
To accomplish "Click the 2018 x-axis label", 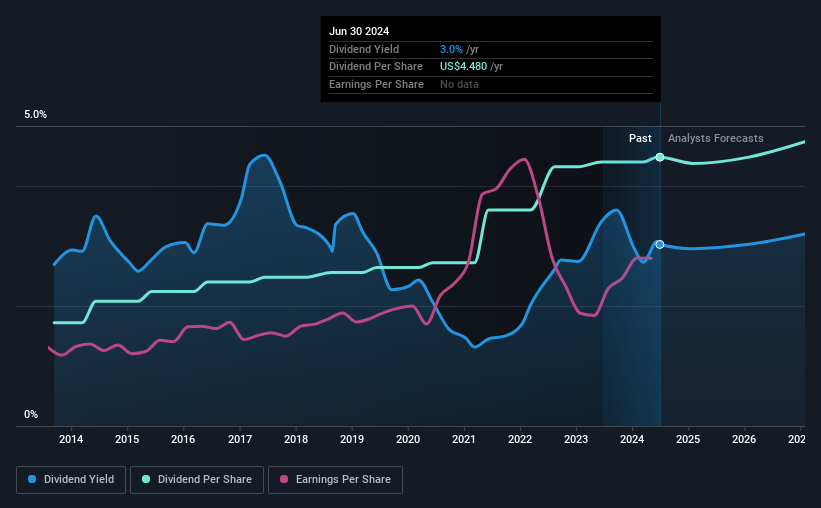I will click(x=296, y=439).
